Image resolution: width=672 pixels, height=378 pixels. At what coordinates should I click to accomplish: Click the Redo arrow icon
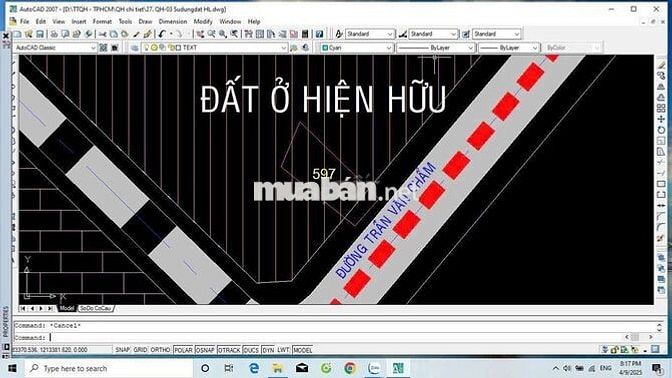pyautogui.click(x=180, y=34)
